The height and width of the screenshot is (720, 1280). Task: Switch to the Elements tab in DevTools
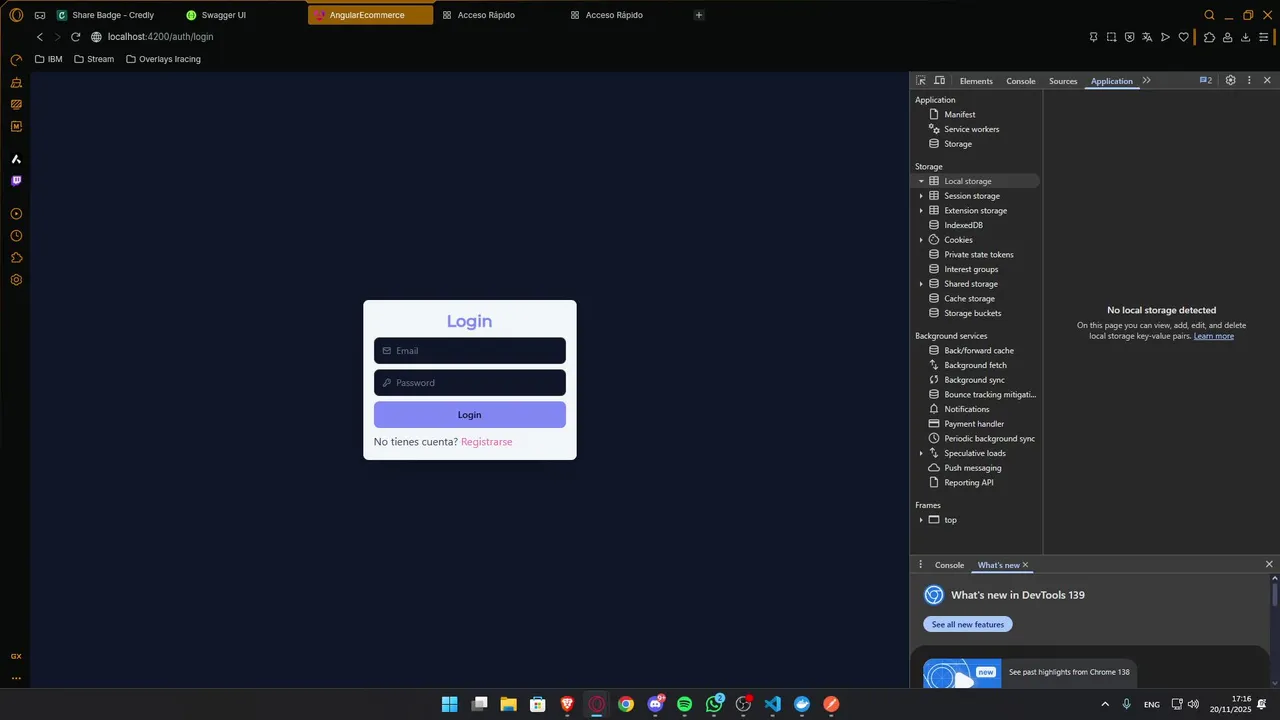(x=976, y=81)
